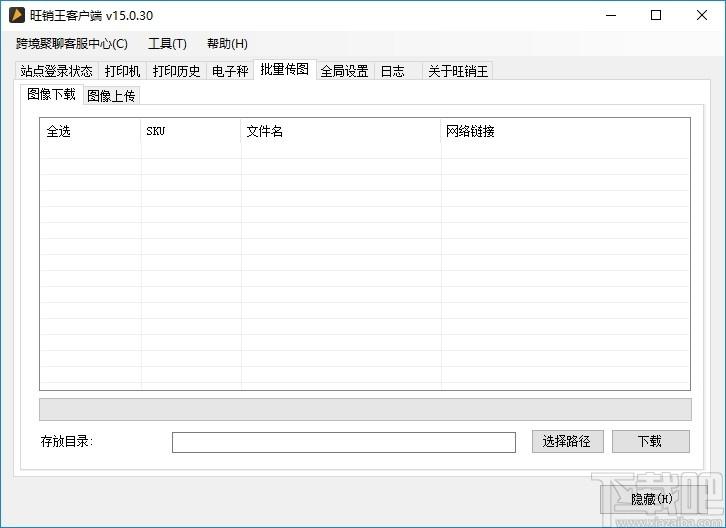Show the 关于旺销王 tab

(457, 71)
